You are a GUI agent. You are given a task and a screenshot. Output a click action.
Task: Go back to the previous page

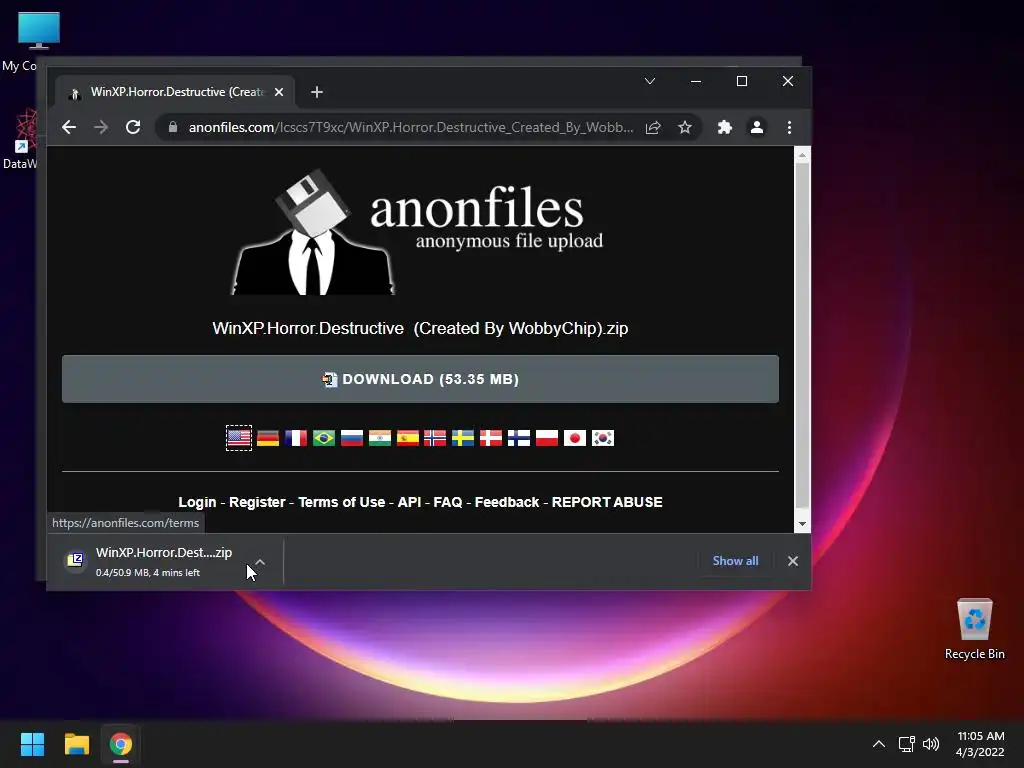pos(69,127)
